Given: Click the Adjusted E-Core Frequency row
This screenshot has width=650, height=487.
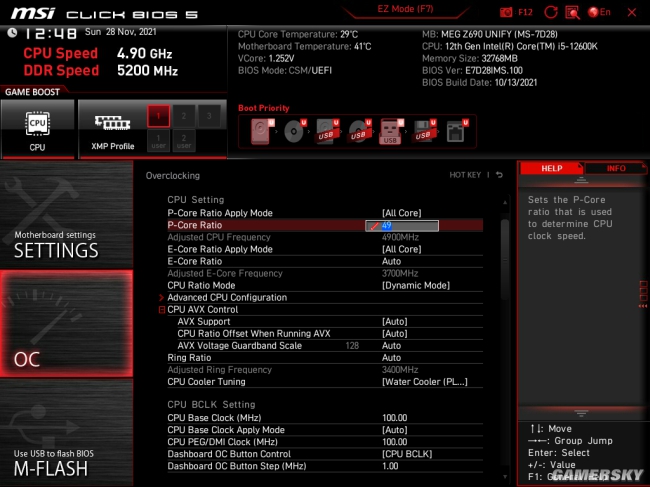Looking at the screenshot, I should coord(325,273).
